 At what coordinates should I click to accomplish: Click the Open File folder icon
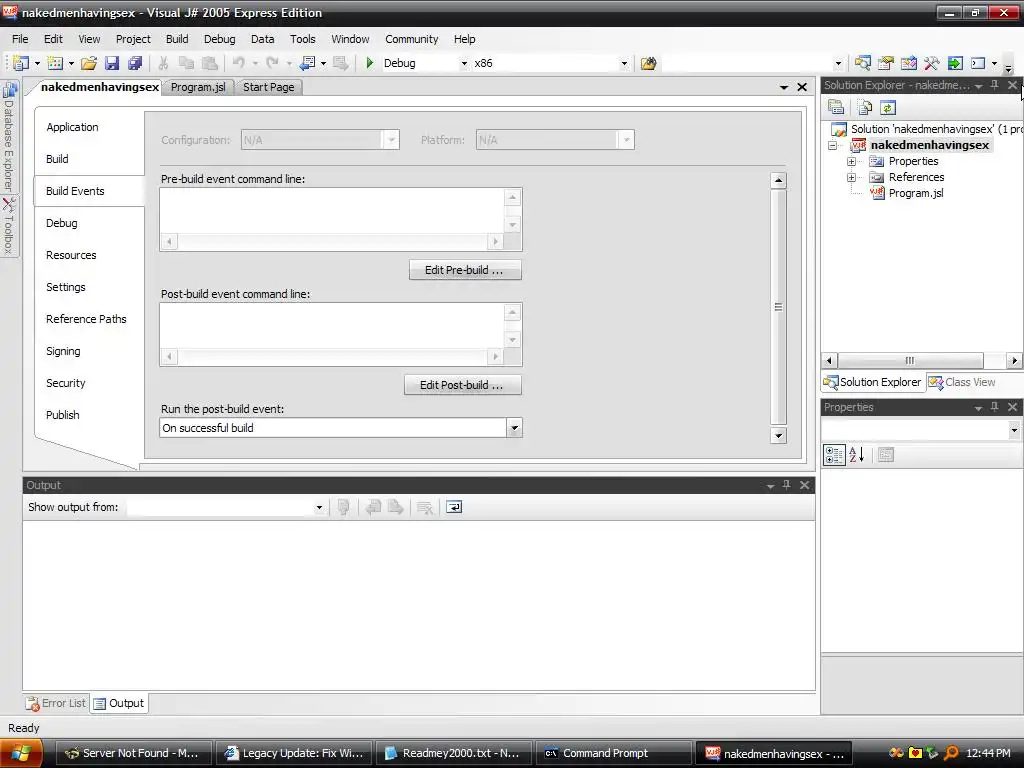pyautogui.click(x=89, y=63)
